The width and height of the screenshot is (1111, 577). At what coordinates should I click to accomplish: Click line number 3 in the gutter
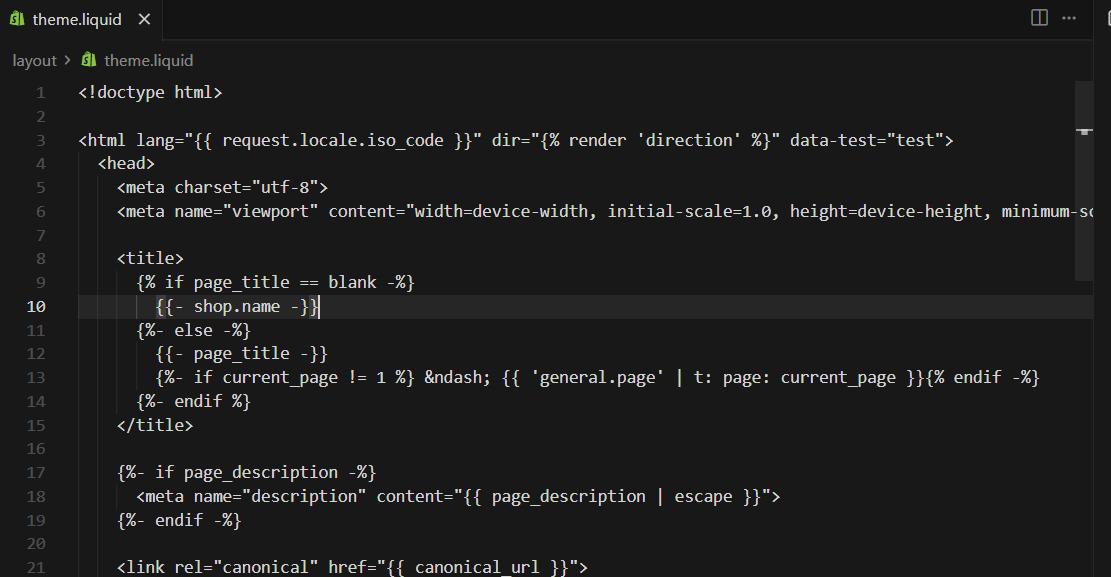[x=40, y=140]
